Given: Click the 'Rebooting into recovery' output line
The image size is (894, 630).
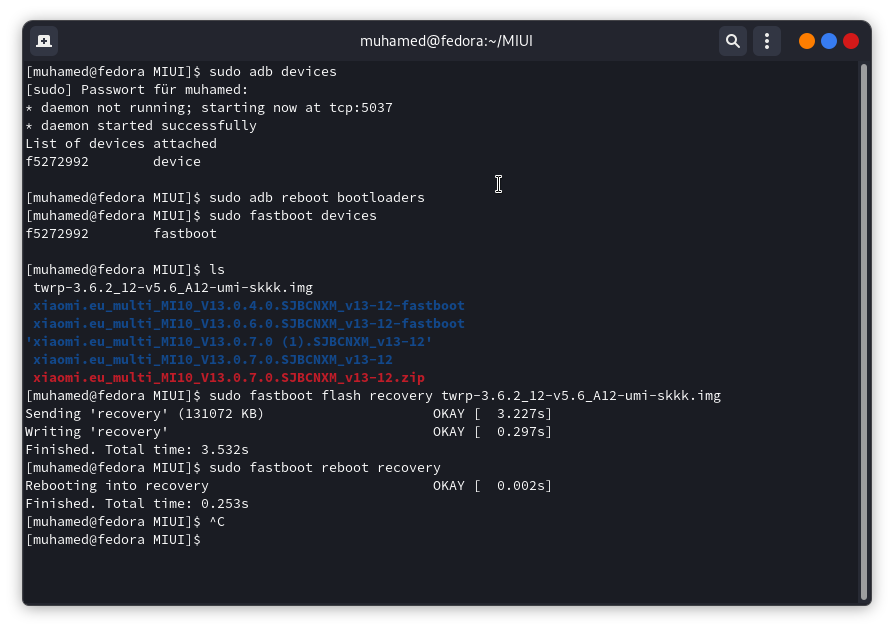Looking at the screenshot, I should [117, 486].
